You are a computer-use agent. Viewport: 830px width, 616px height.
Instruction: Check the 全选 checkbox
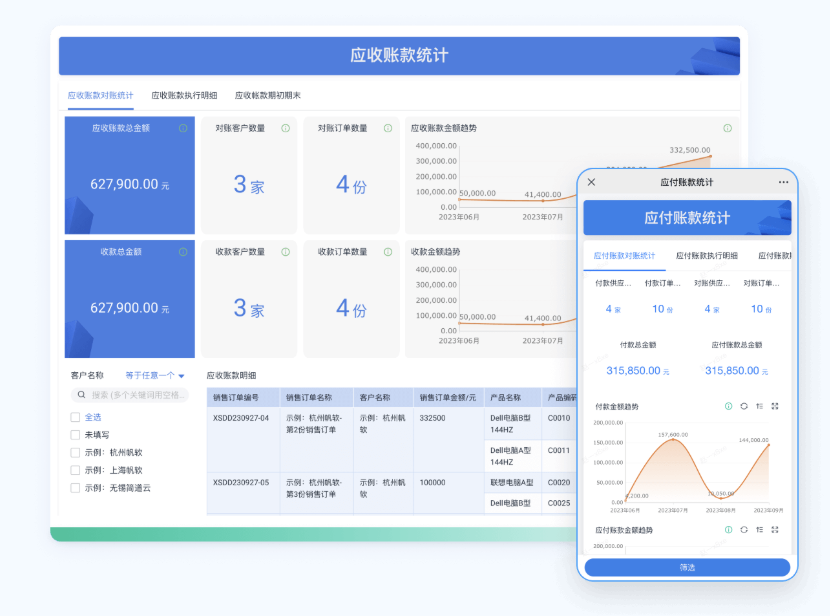(75, 418)
